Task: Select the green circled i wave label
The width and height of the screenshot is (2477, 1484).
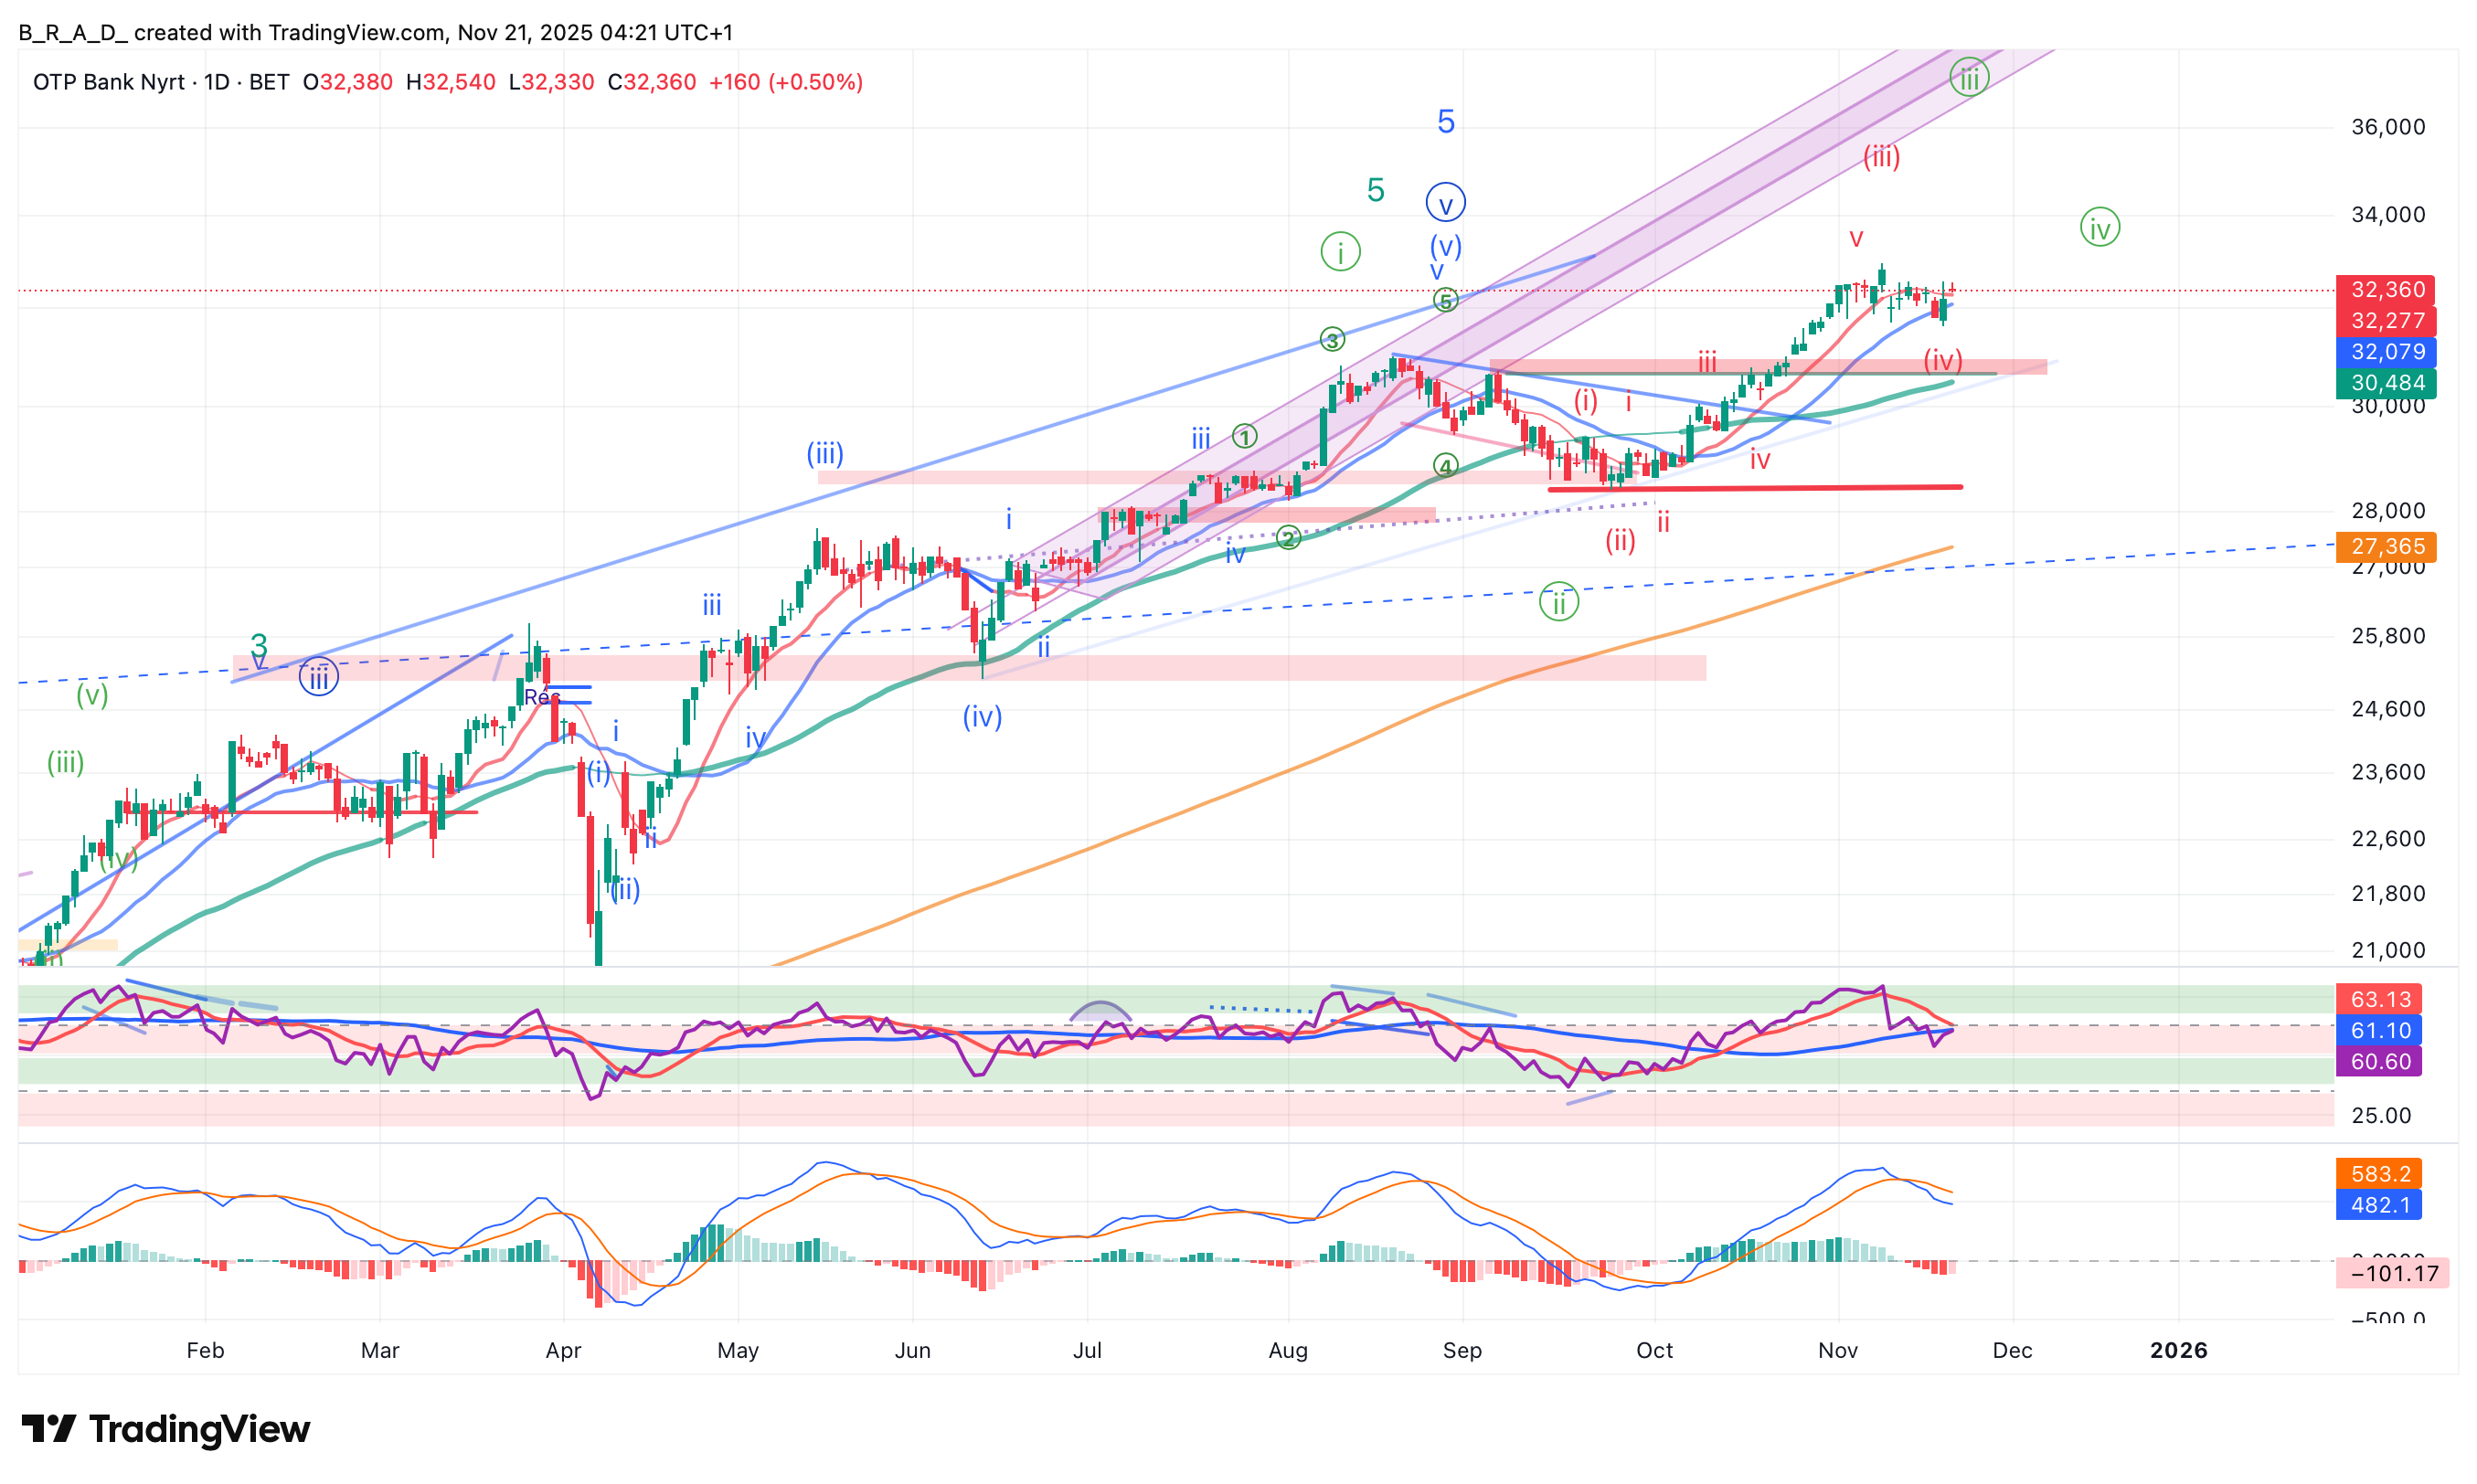Action: click(x=1340, y=251)
